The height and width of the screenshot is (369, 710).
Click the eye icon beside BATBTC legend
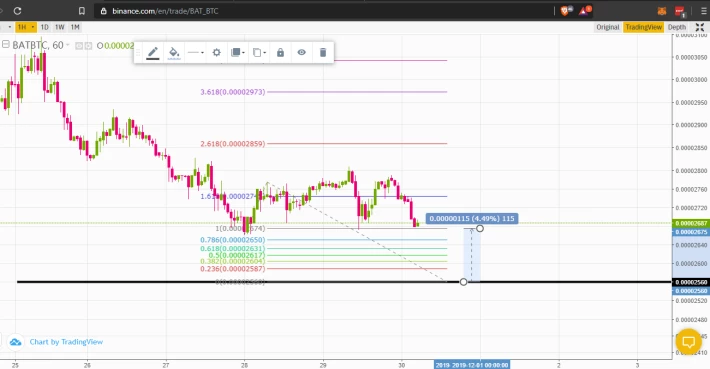tap(78, 46)
